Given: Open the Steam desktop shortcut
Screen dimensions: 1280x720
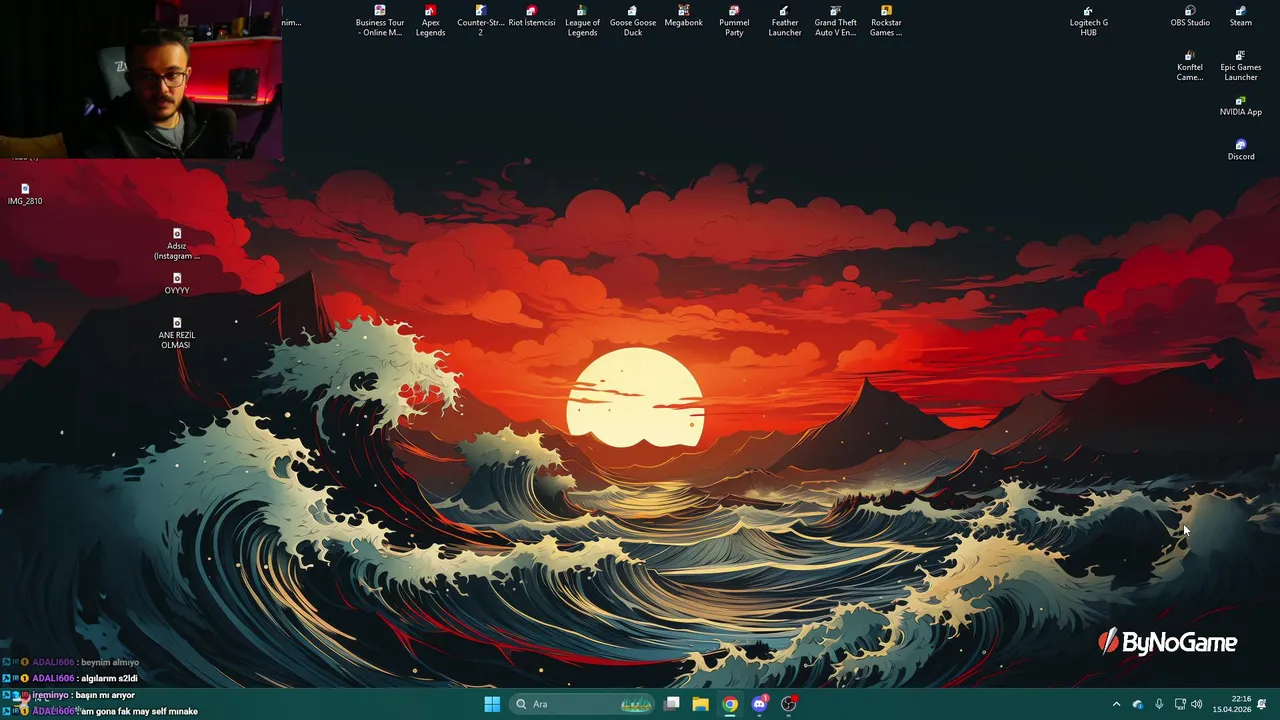Looking at the screenshot, I should click(1241, 17).
